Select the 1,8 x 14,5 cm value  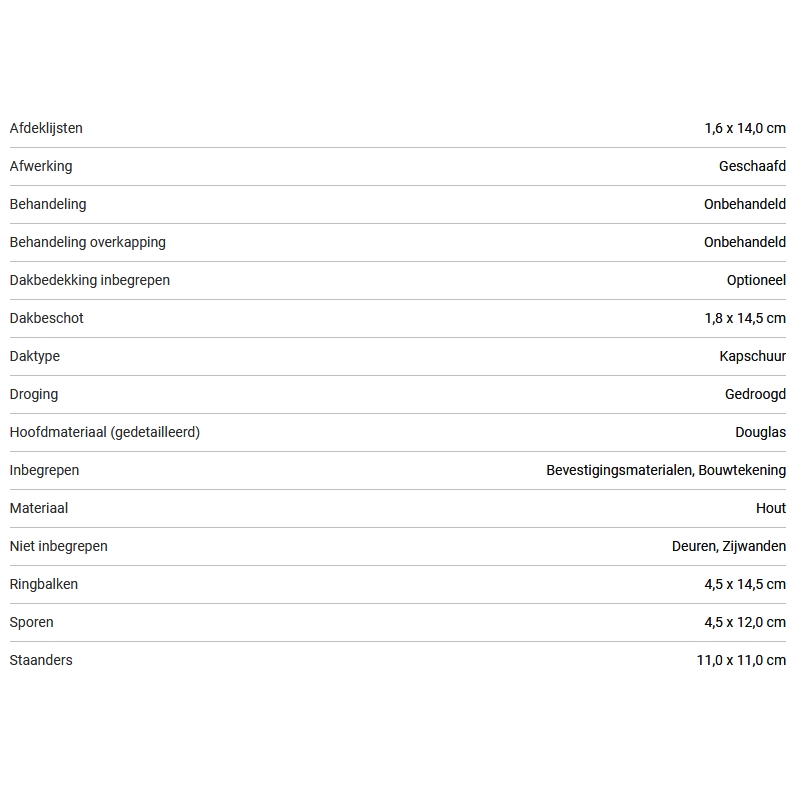[x=745, y=318]
